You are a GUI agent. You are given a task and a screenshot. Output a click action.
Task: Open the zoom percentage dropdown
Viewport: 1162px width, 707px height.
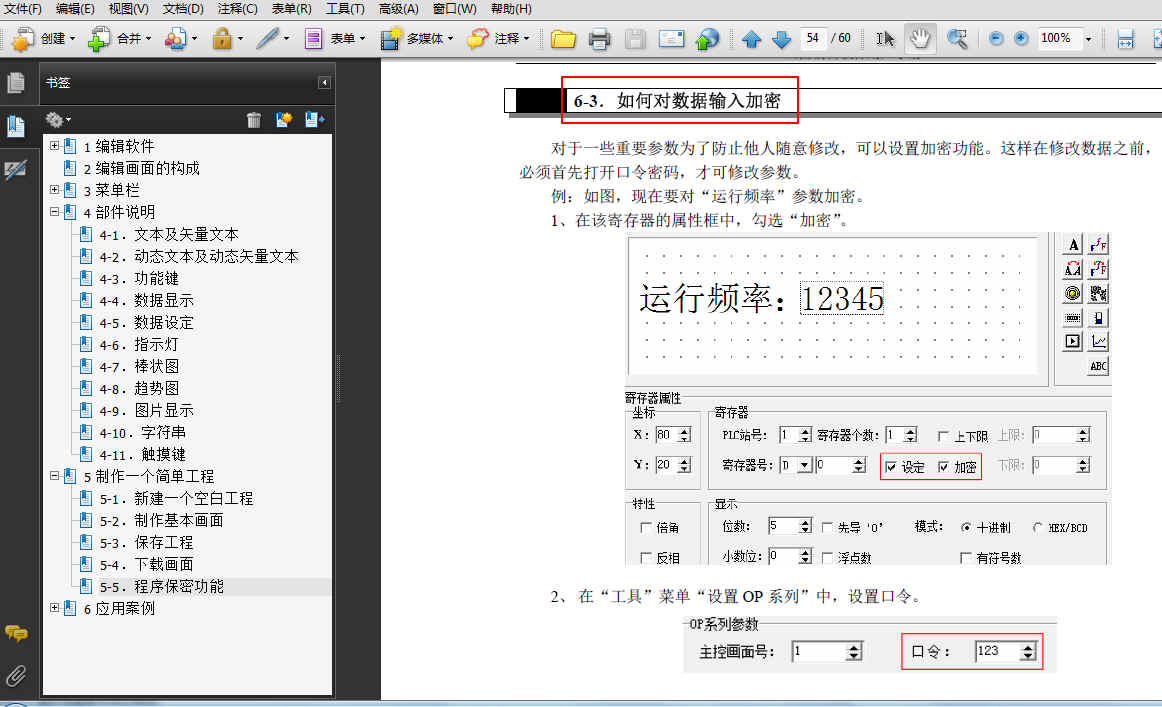pos(1088,39)
